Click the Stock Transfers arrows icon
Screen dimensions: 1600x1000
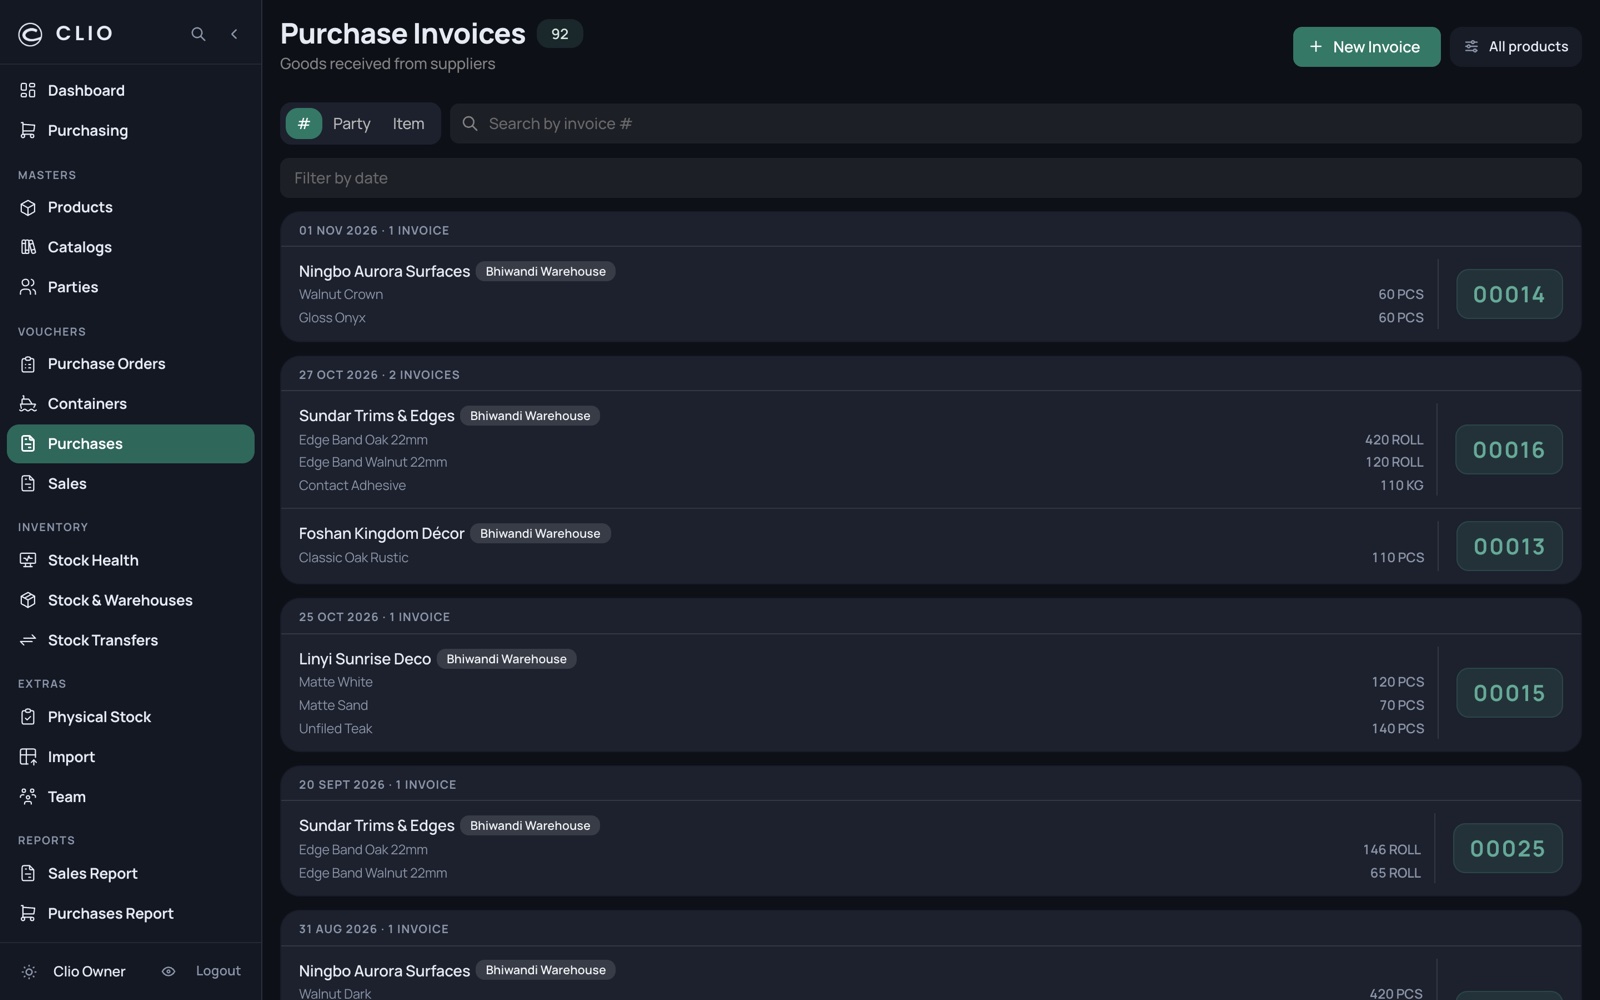[28, 641]
